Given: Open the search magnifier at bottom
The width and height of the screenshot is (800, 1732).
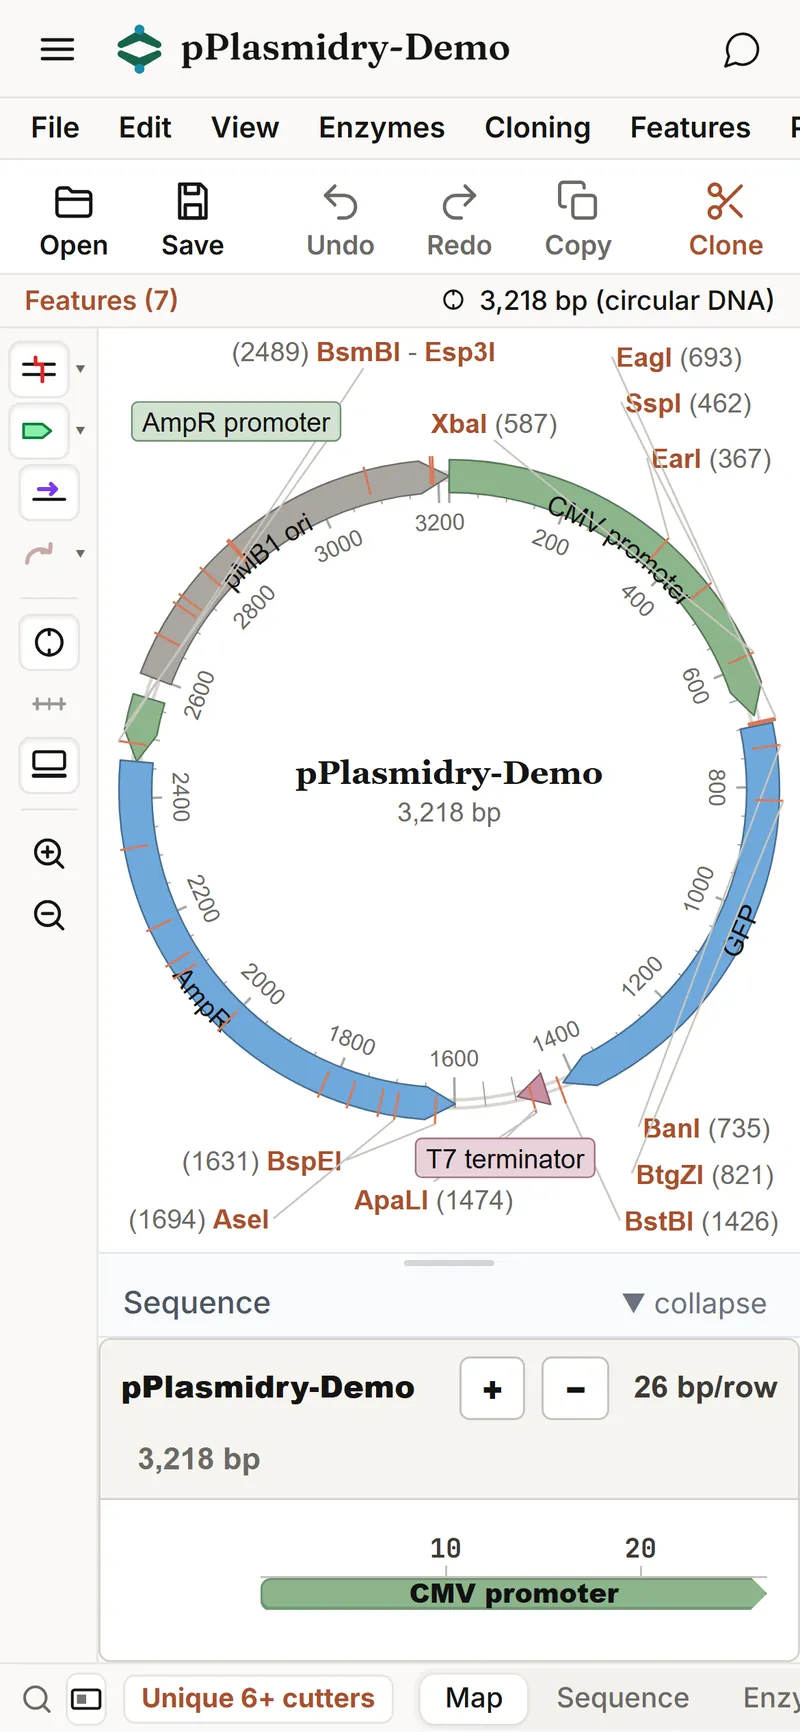Looking at the screenshot, I should pos(37,1698).
